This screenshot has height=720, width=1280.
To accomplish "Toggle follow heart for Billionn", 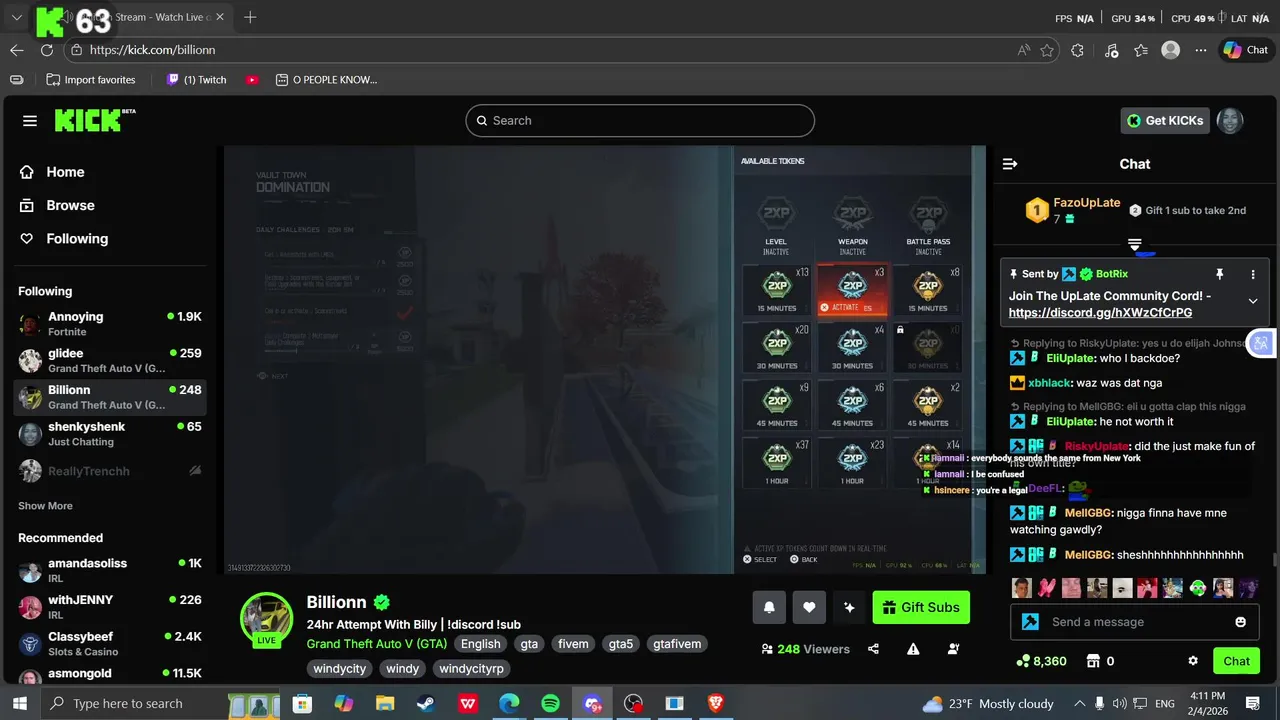I will point(809,607).
